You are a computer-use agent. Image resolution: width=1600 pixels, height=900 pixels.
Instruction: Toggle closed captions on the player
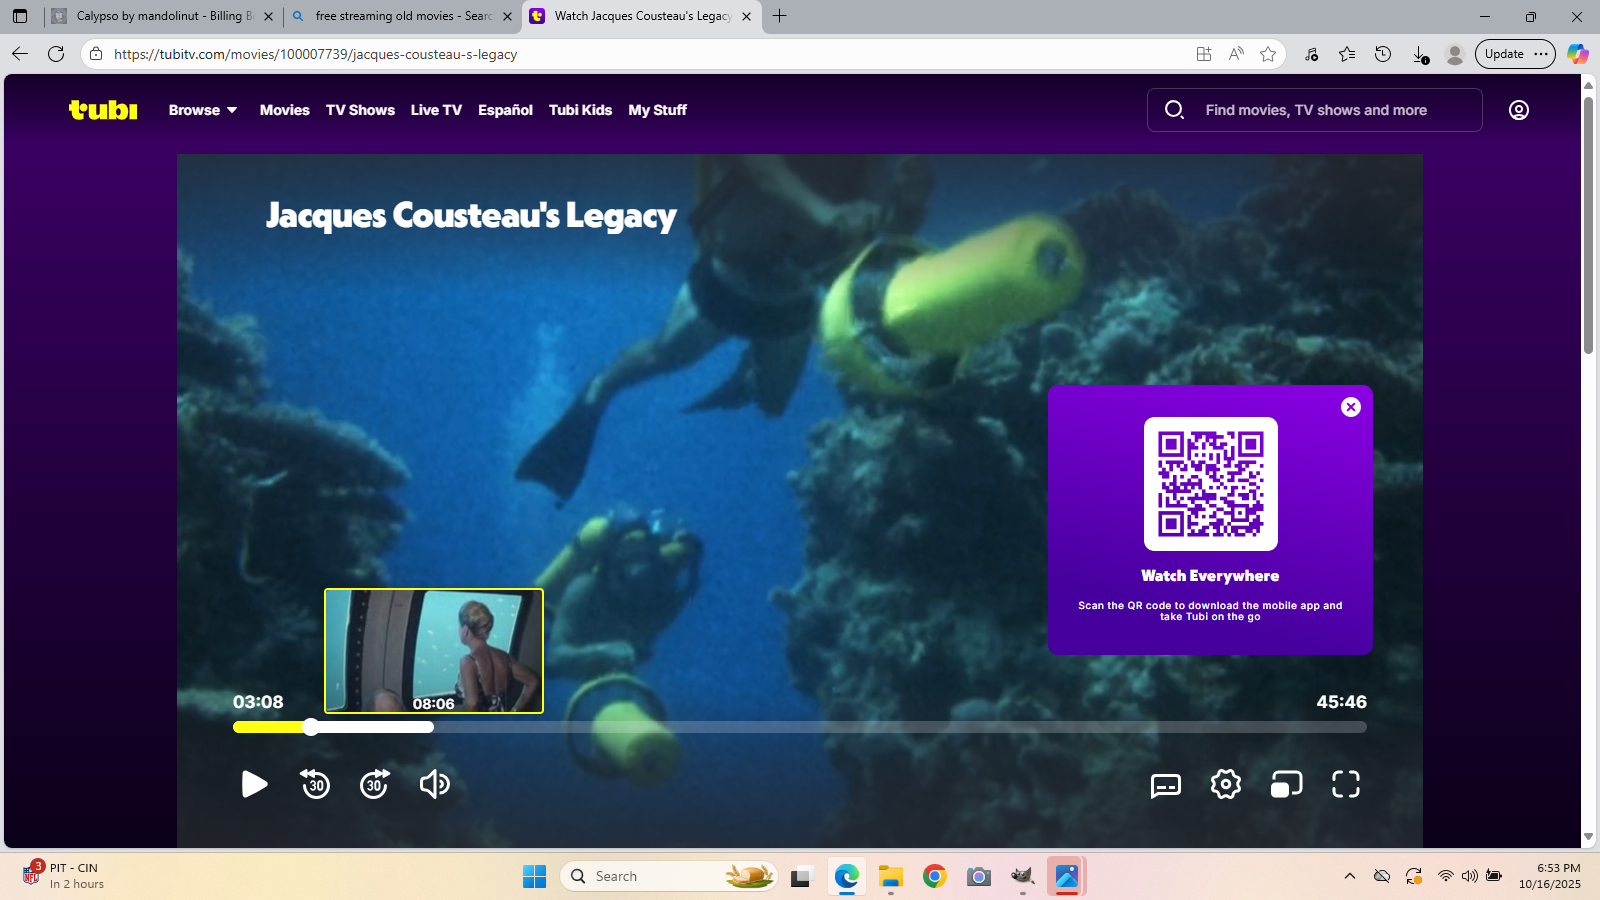tap(1165, 785)
